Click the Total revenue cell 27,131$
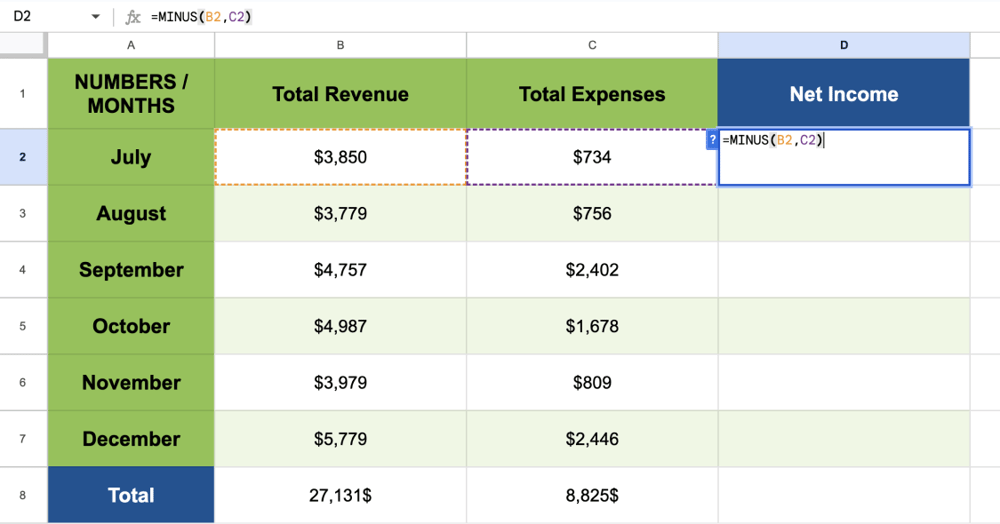1000x524 pixels. 340,495
